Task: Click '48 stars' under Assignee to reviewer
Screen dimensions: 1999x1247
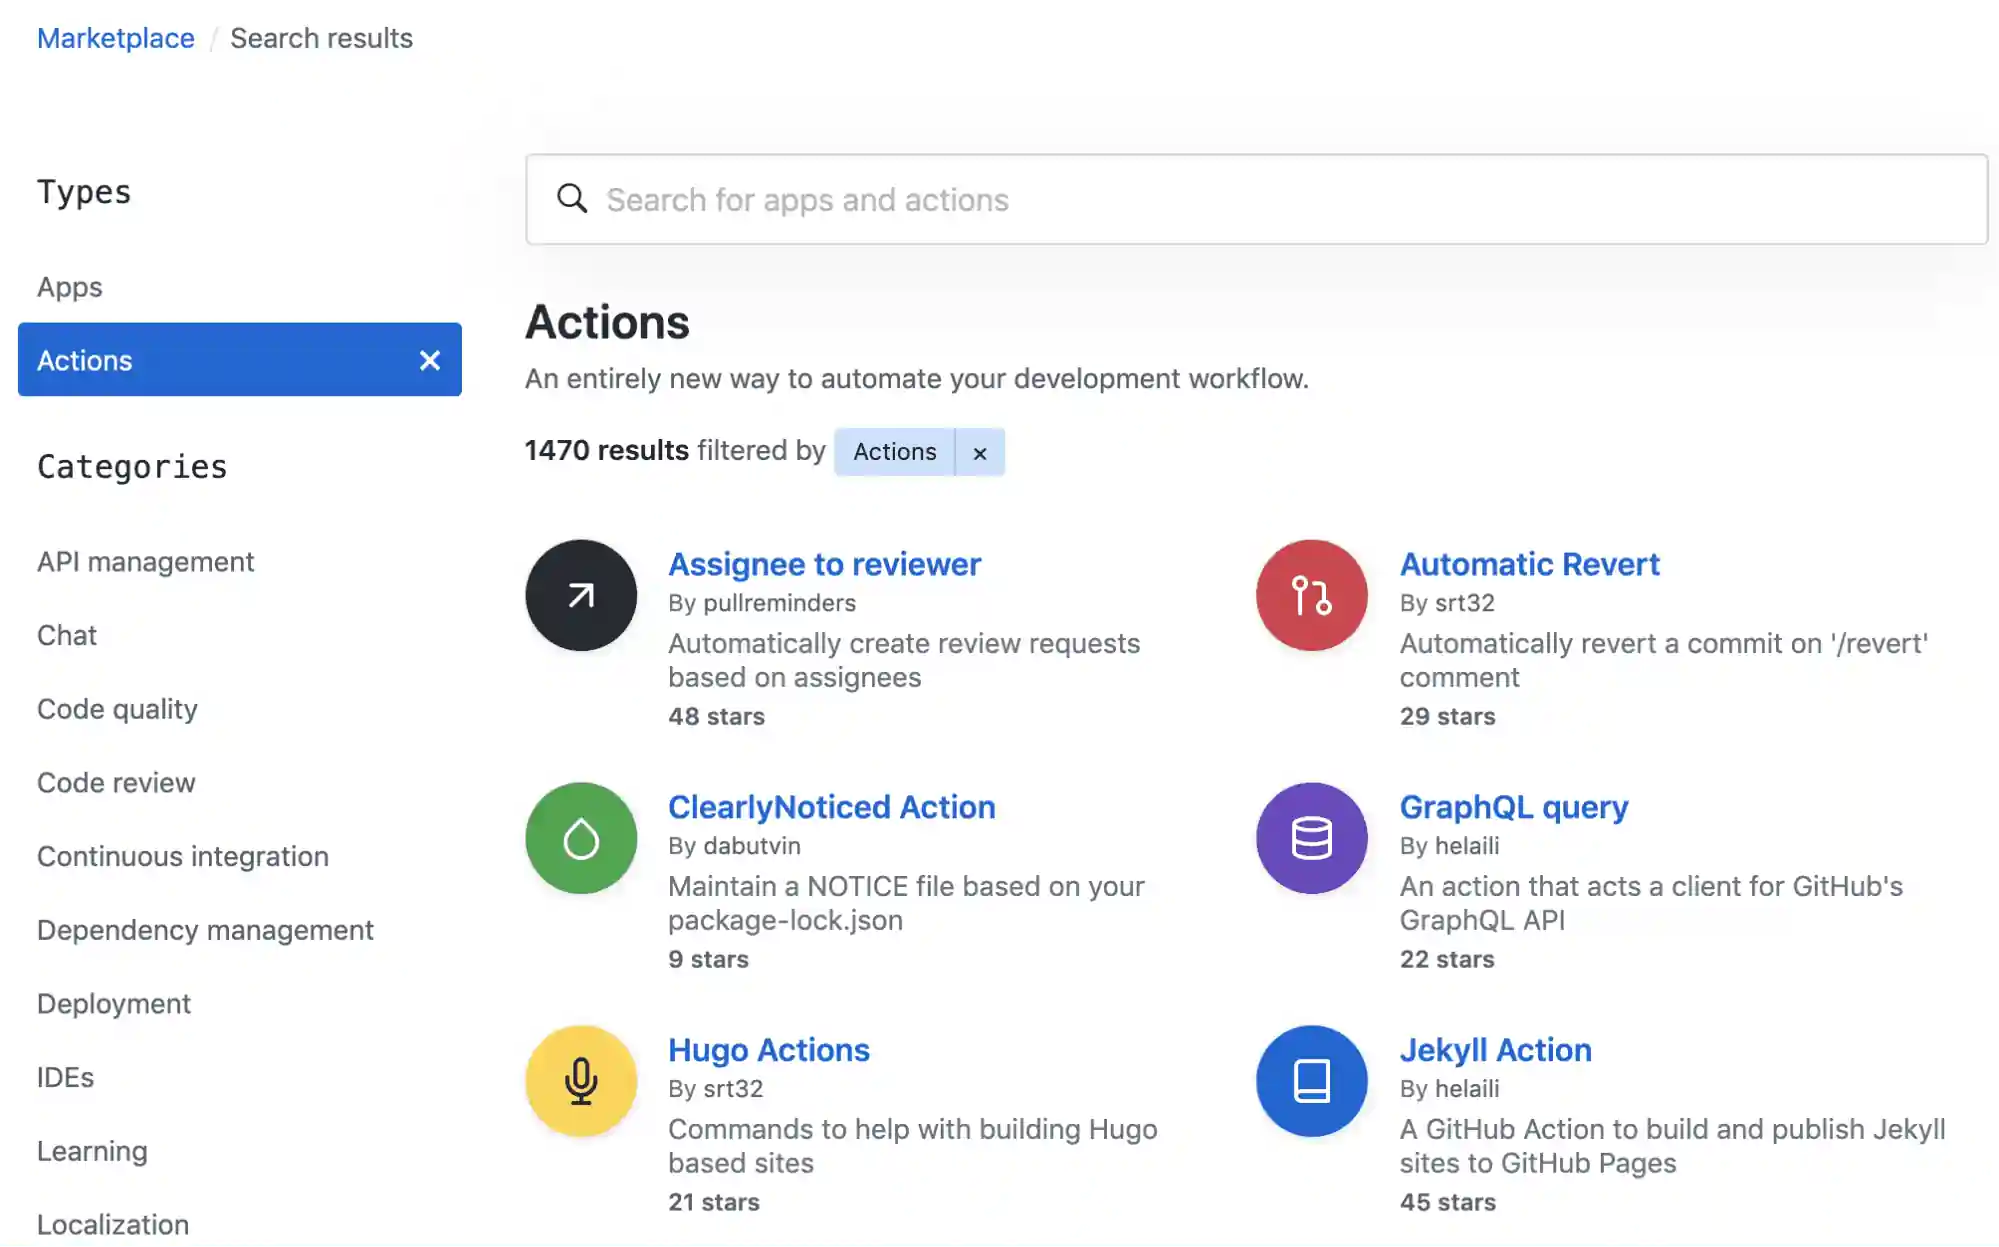Action: pyautogui.click(x=716, y=717)
